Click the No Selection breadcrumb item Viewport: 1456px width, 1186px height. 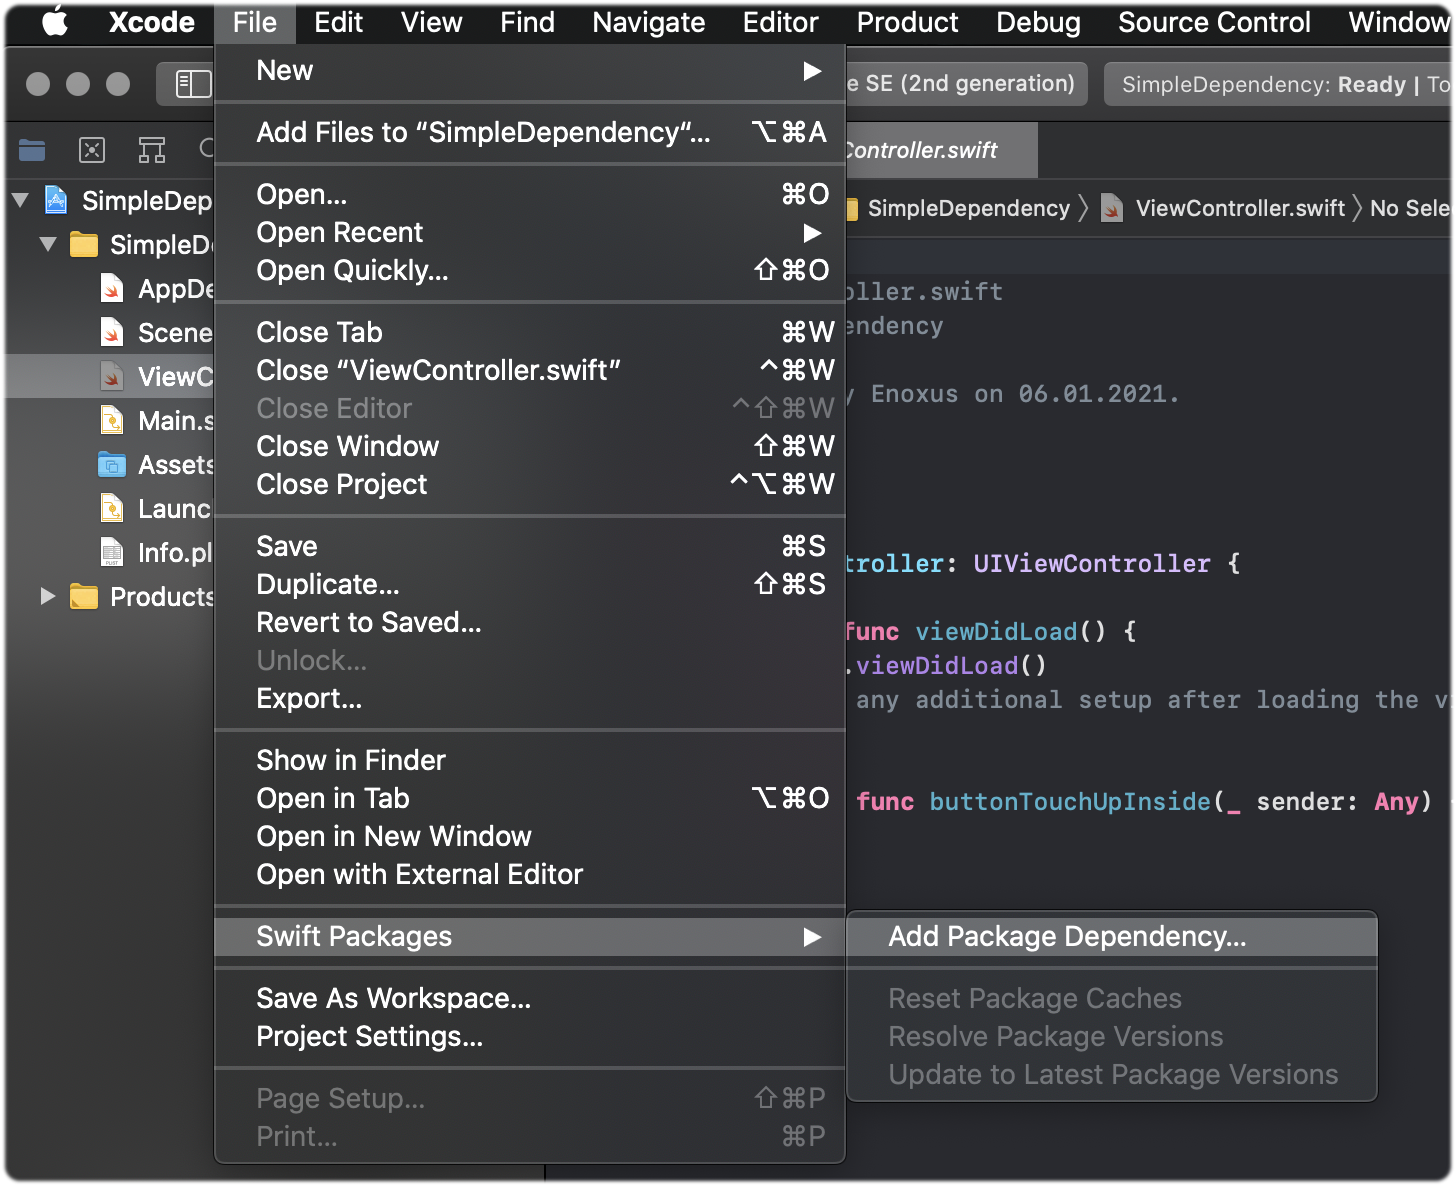click(x=1410, y=208)
